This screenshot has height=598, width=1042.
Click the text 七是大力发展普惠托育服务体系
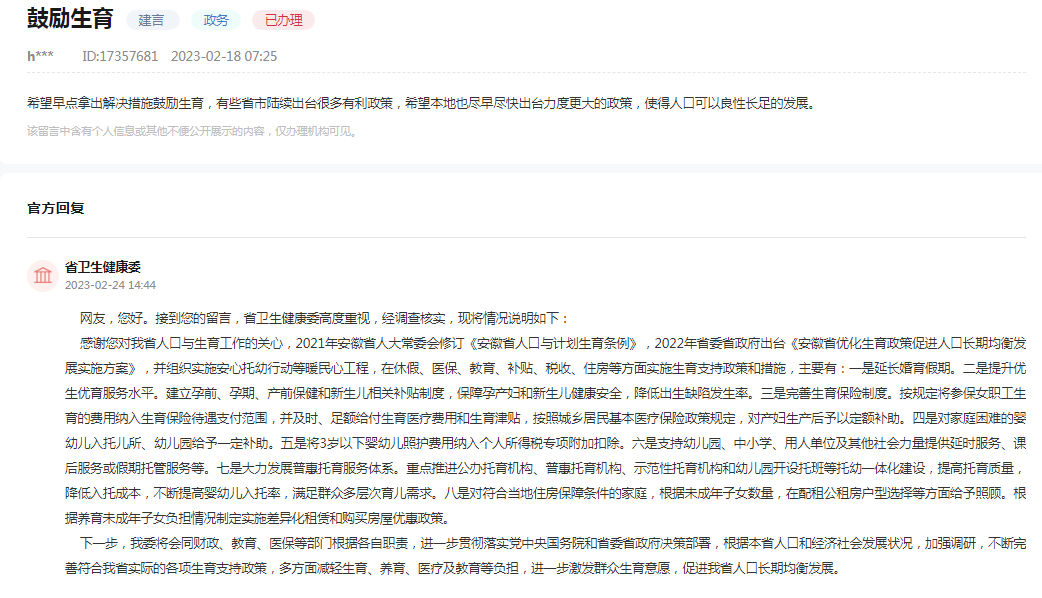point(306,468)
